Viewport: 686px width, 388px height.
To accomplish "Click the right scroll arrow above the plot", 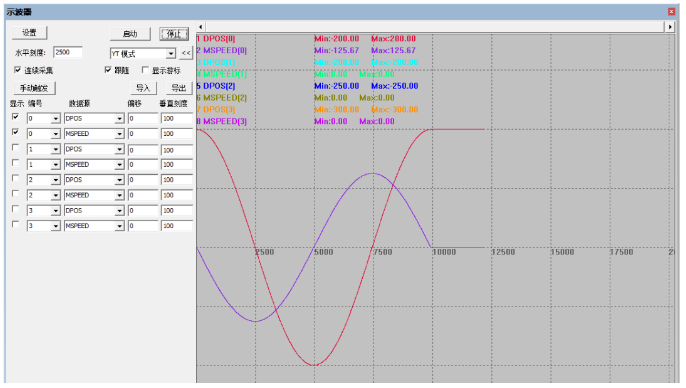I will coord(670,27).
